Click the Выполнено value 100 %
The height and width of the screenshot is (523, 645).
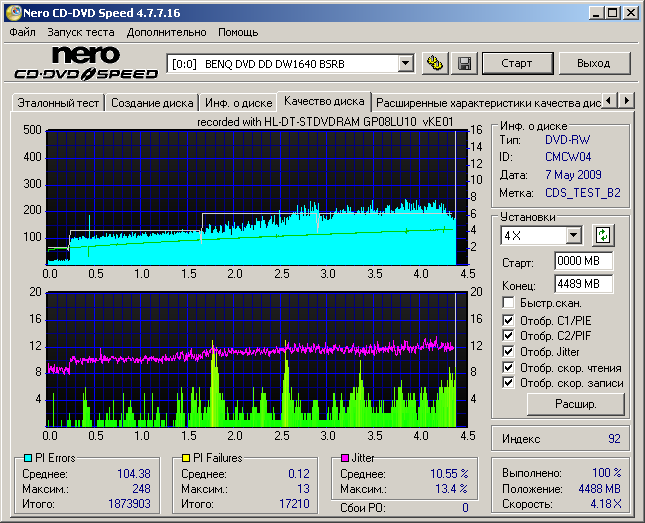click(x=606, y=473)
